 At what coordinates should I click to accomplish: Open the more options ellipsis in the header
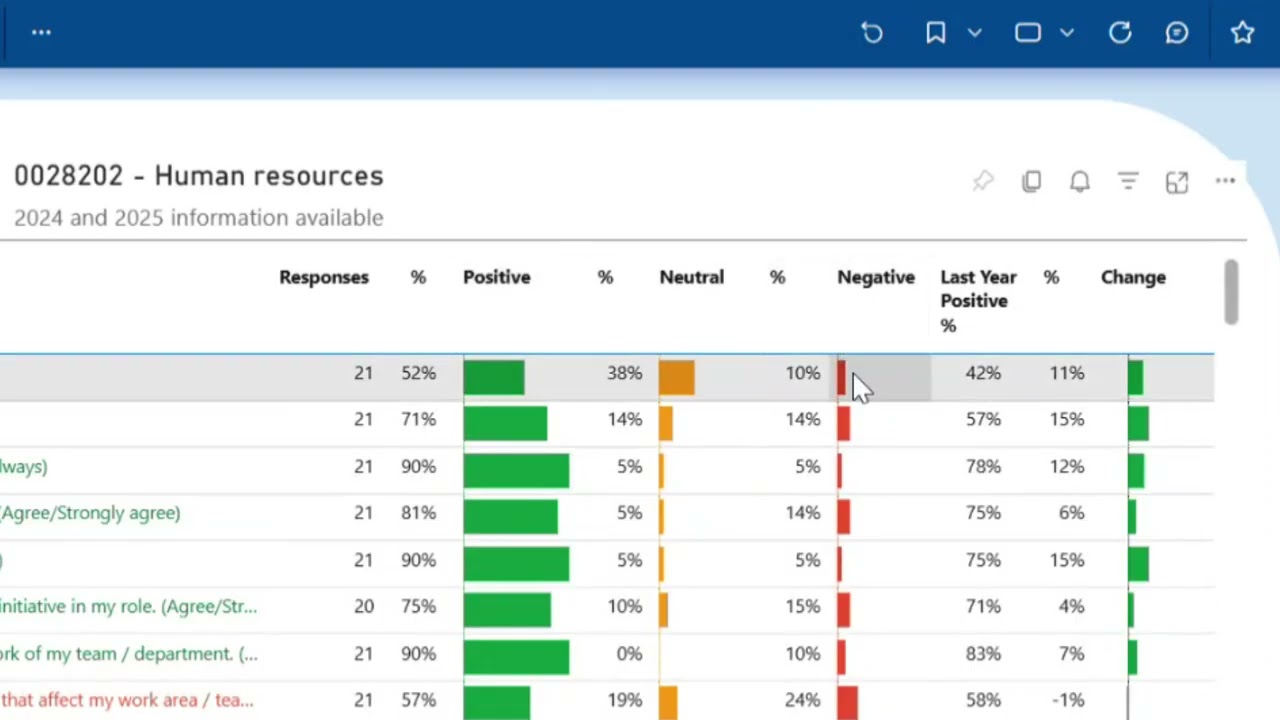(x=41, y=33)
